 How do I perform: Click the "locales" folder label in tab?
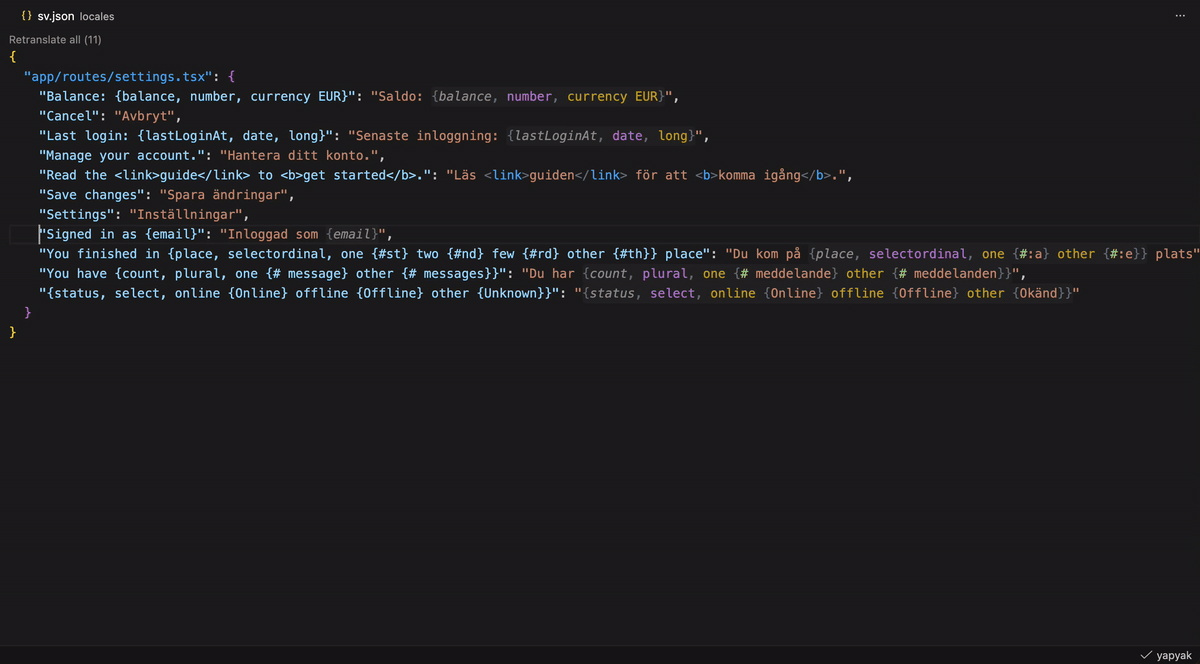coord(98,18)
